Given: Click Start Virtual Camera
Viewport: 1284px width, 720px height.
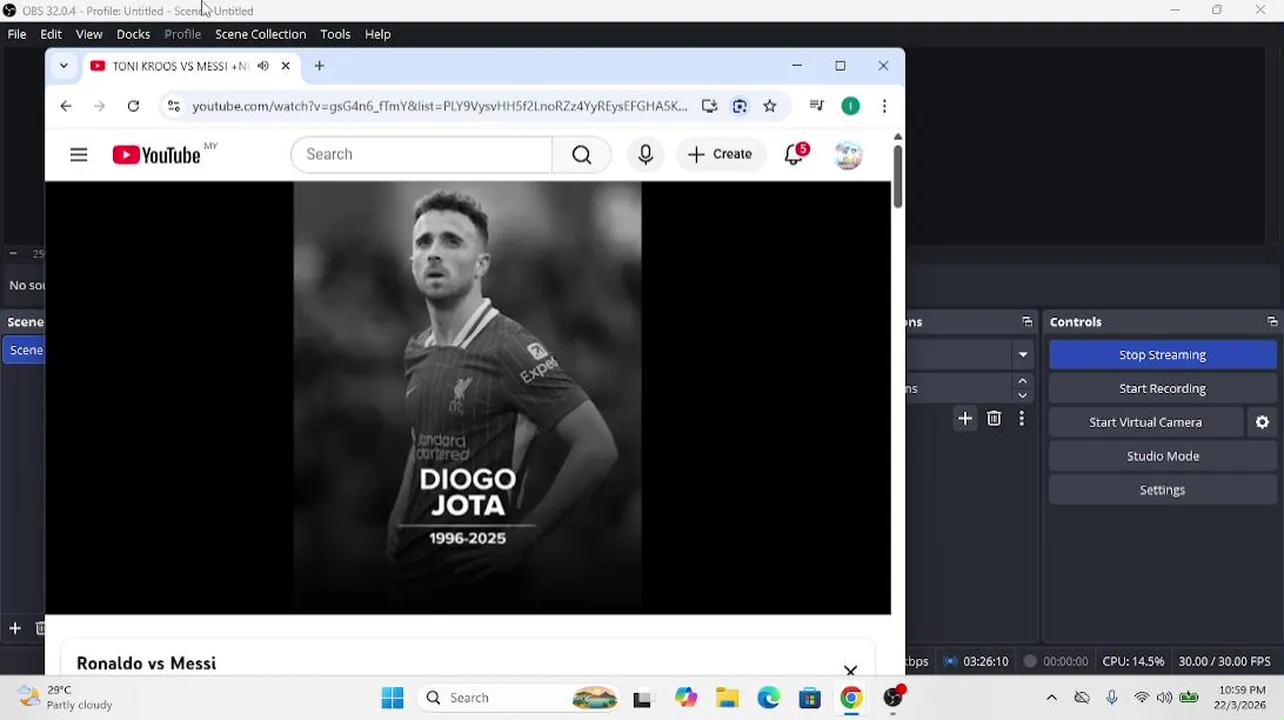Looking at the screenshot, I should [x=1145, y=422].
